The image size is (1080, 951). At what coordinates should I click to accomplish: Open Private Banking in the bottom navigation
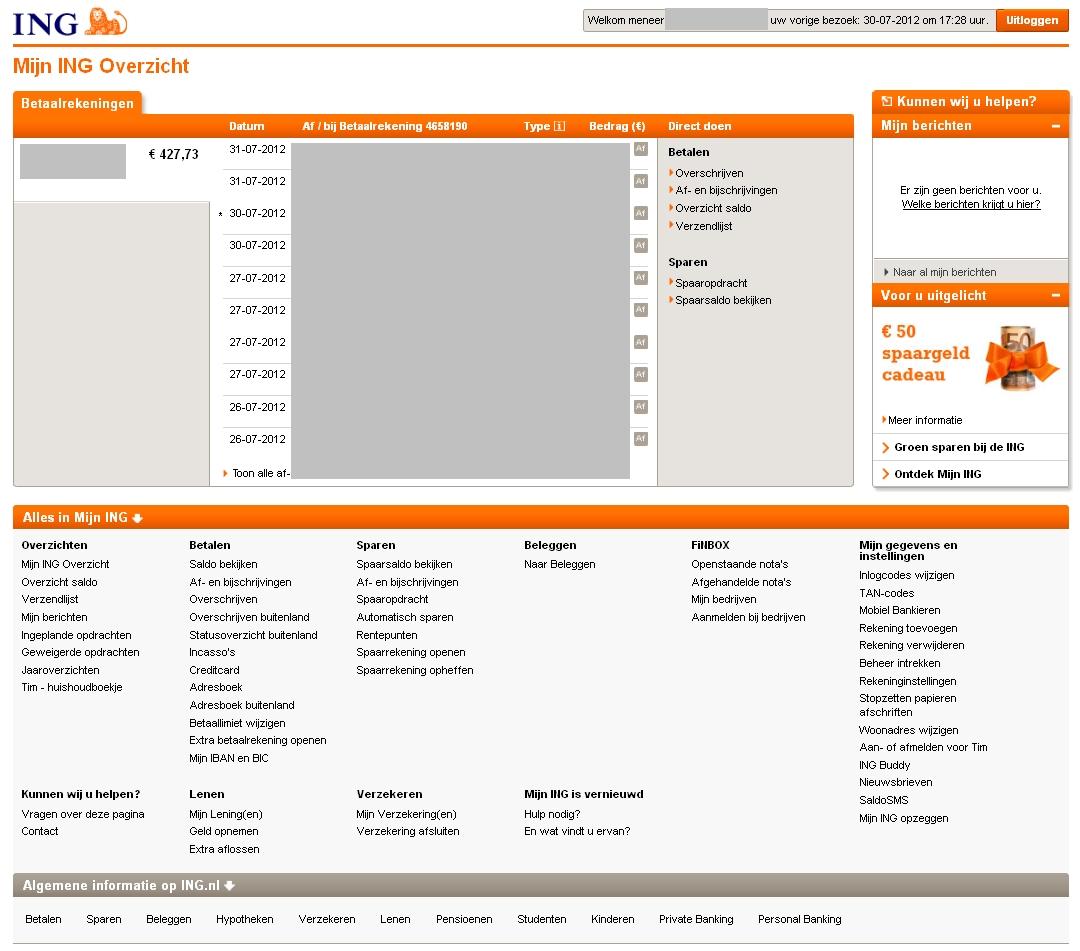tap(696, 919)
